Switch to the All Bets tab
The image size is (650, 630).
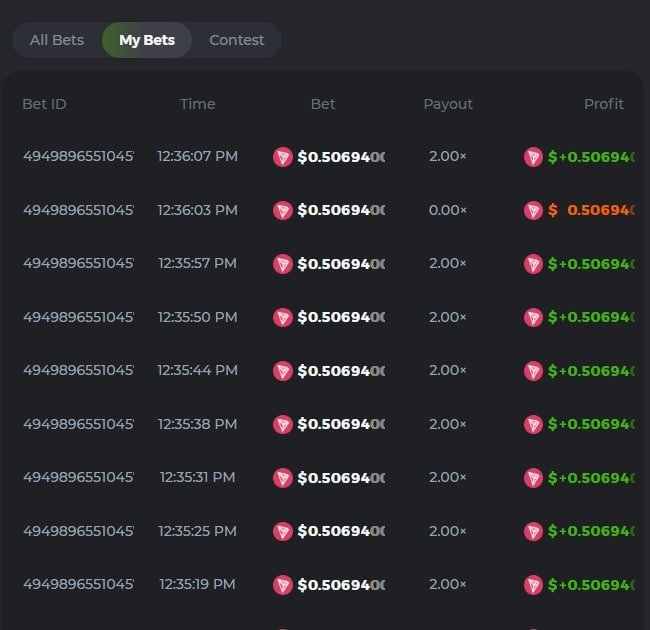coord(57,40)
